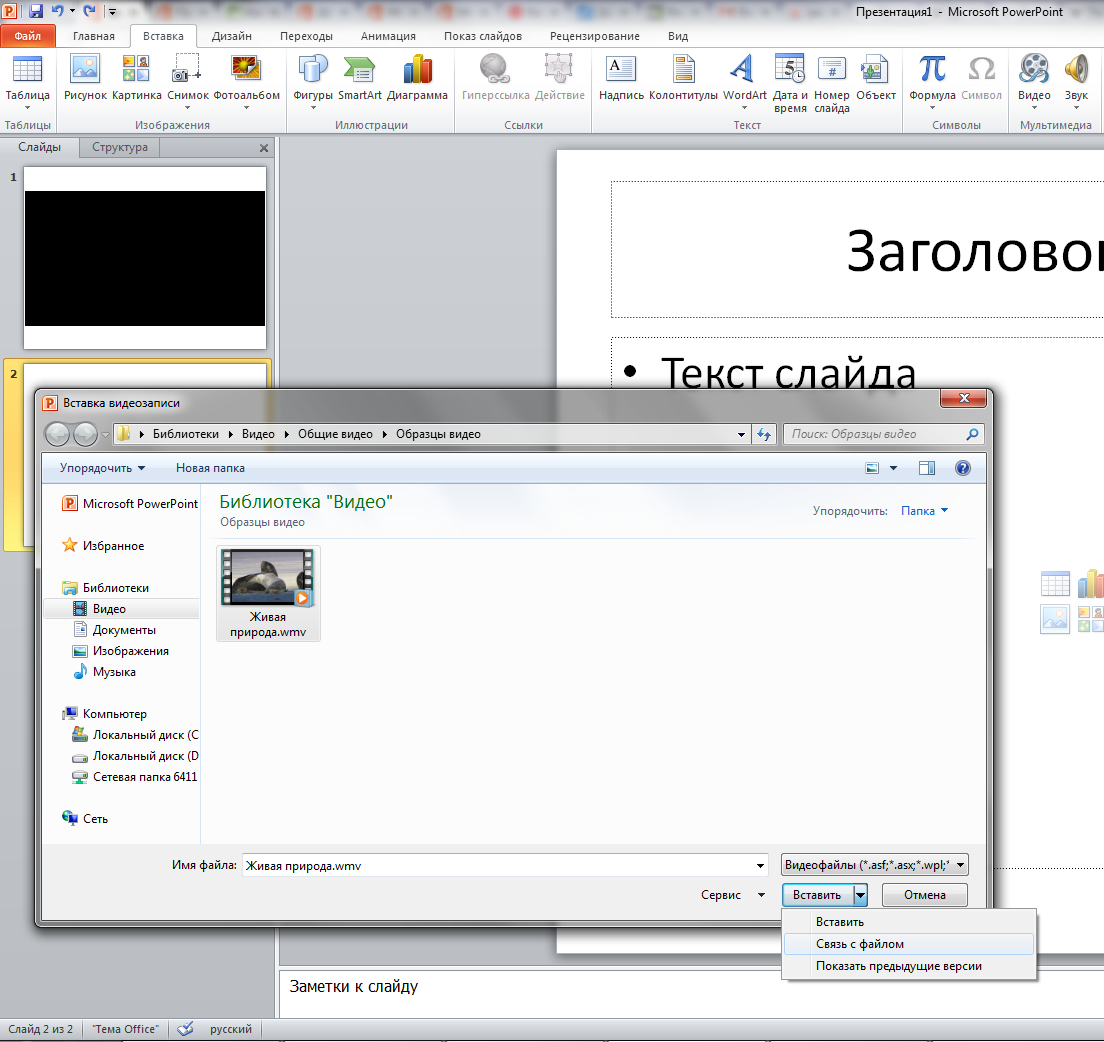Select Документы in the navigation tree

[x=124, y=630]
